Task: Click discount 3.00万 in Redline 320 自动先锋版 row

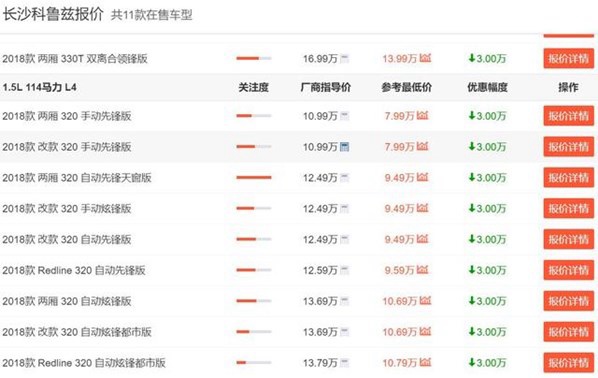Action: point(487,270)
